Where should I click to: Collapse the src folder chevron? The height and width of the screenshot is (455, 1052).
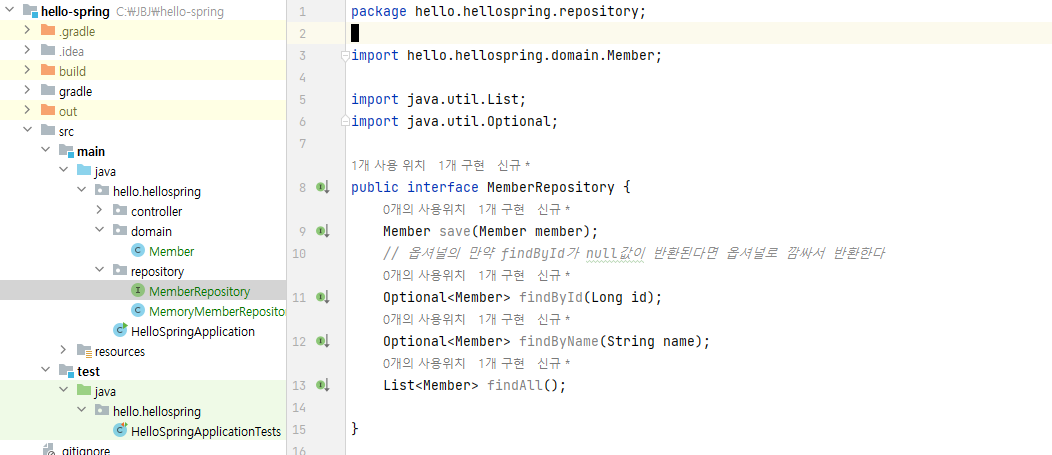pyautogui.click(x=27, y=131)
